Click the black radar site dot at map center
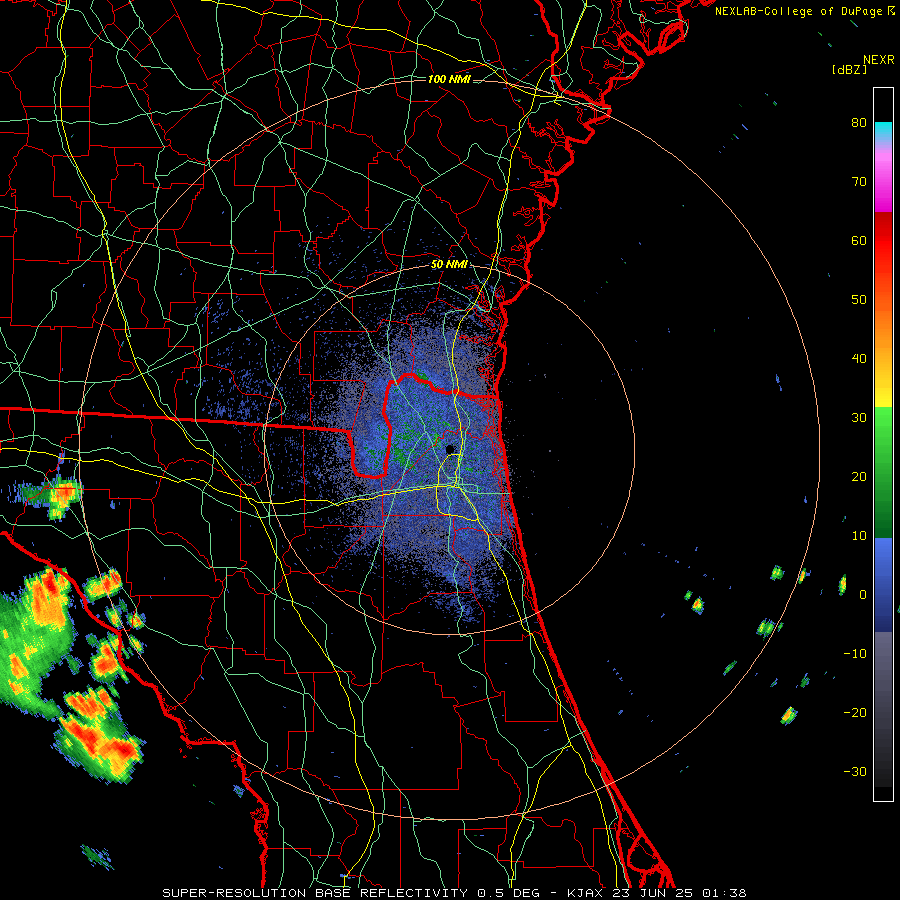The width and height of the screenshot is (900, 900). pos(450,449)
